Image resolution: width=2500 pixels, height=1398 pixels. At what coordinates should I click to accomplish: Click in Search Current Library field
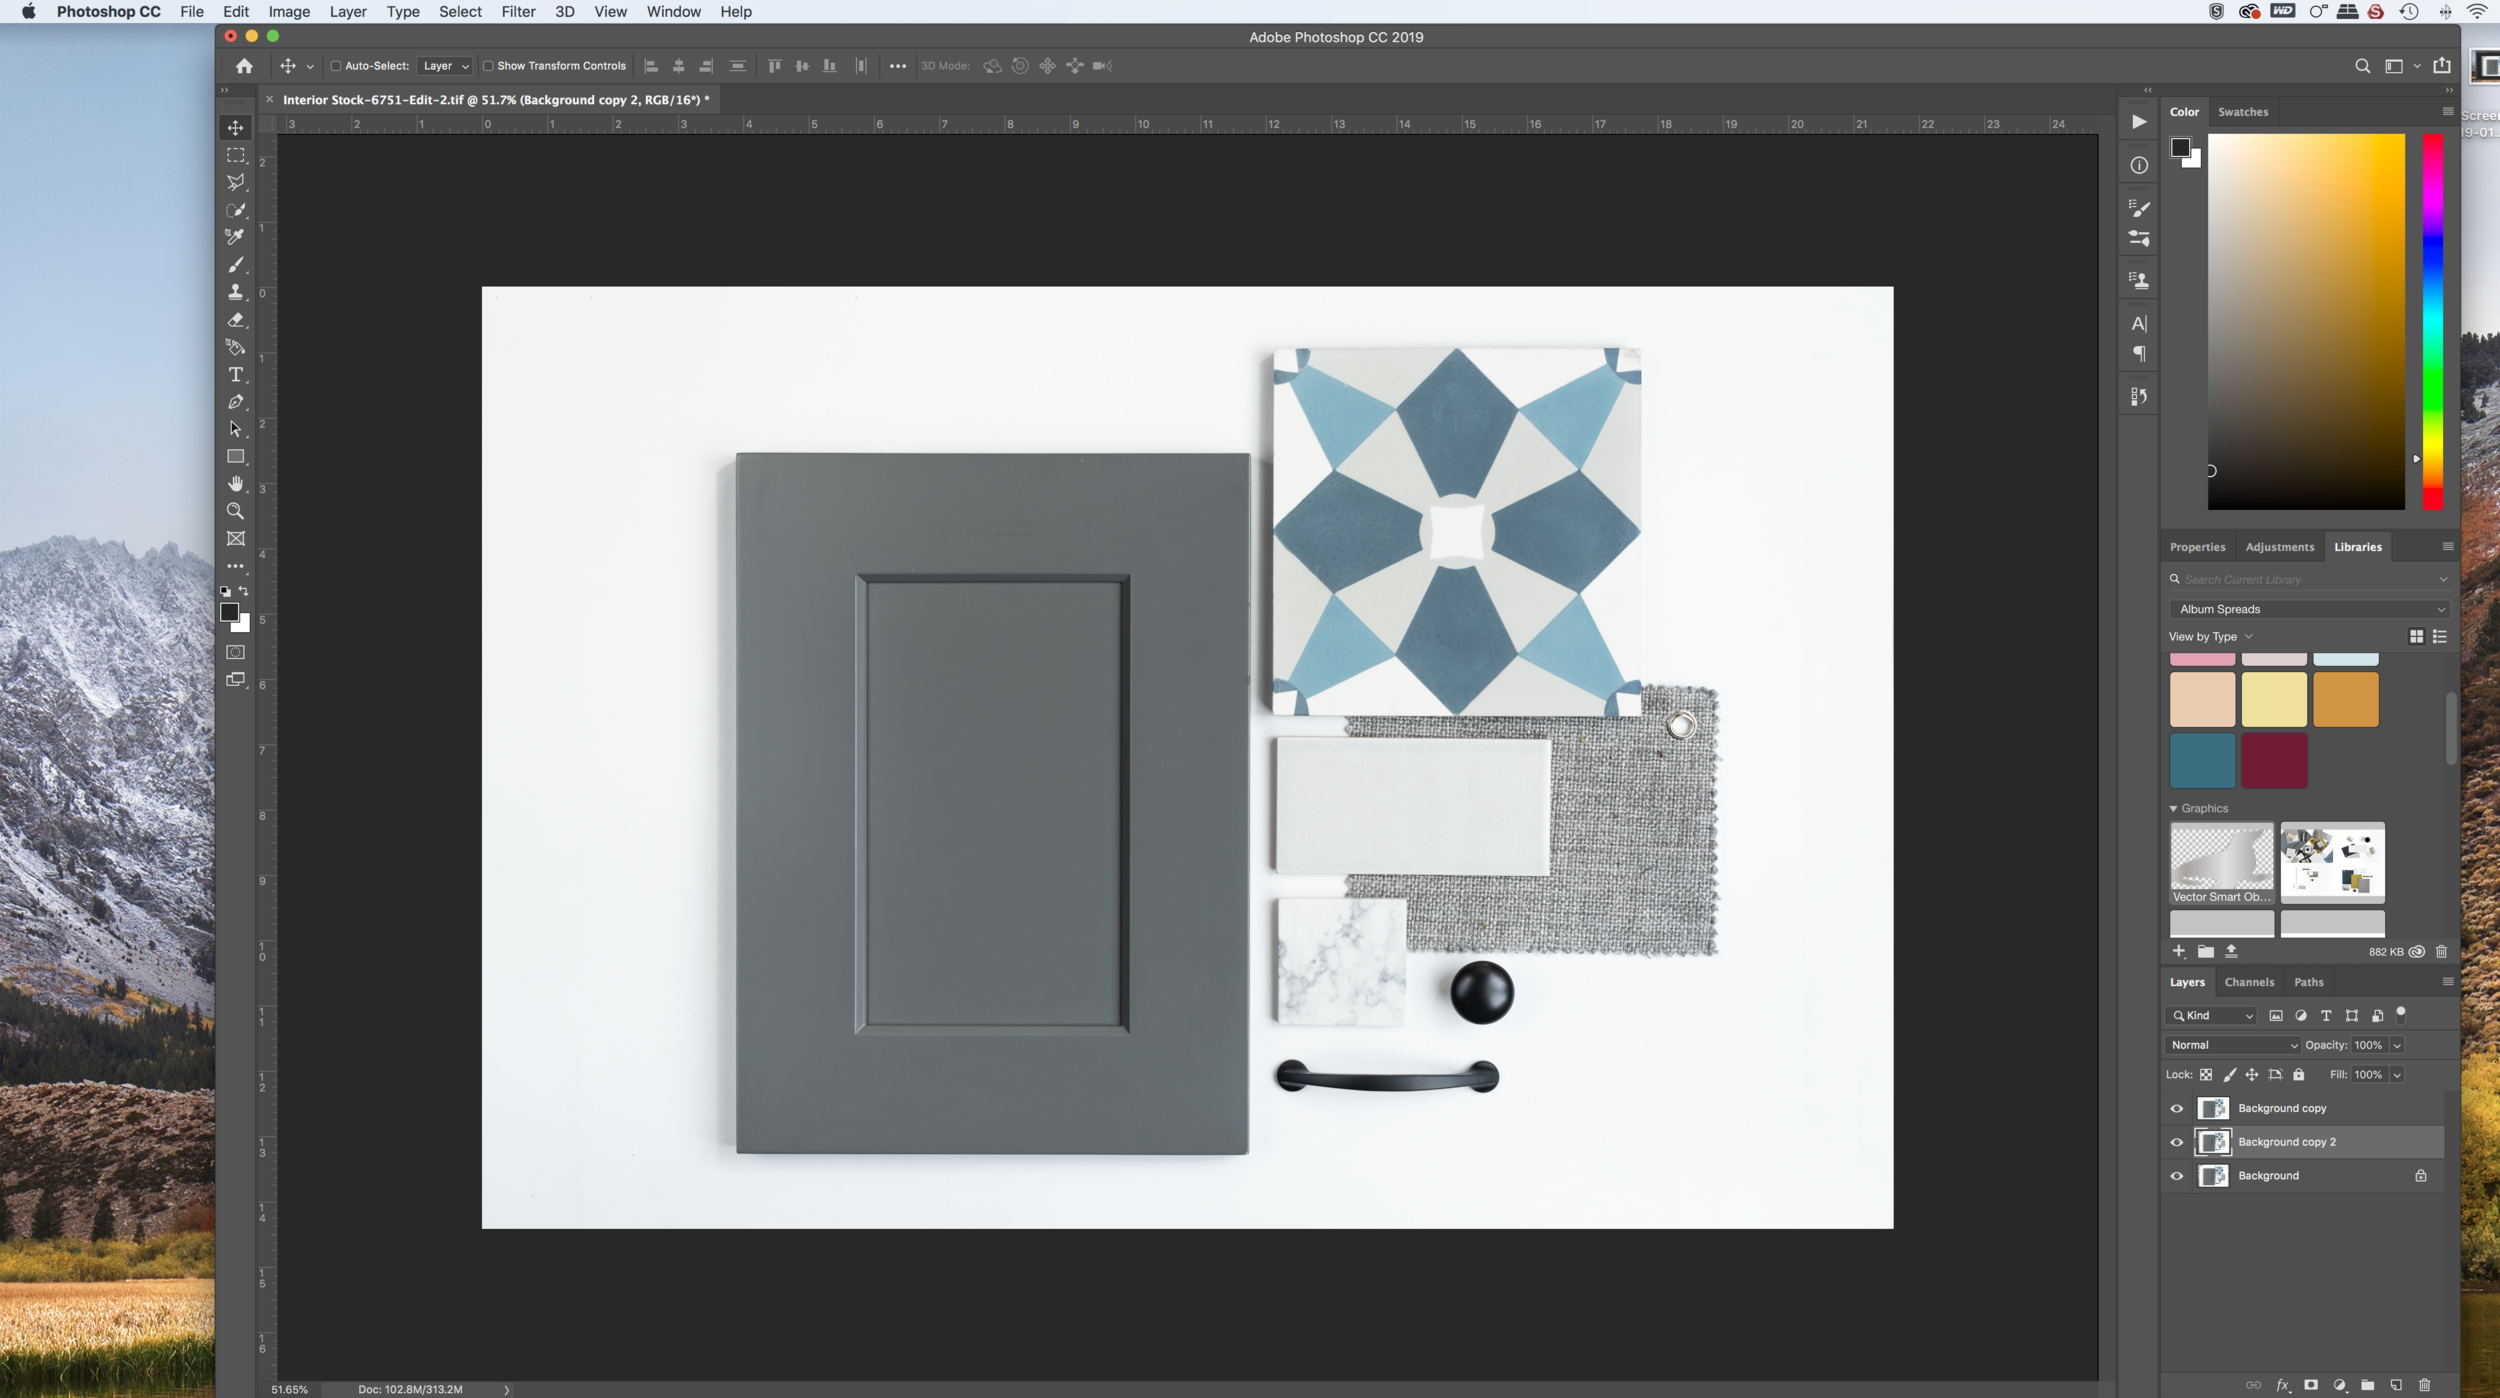2308,580
